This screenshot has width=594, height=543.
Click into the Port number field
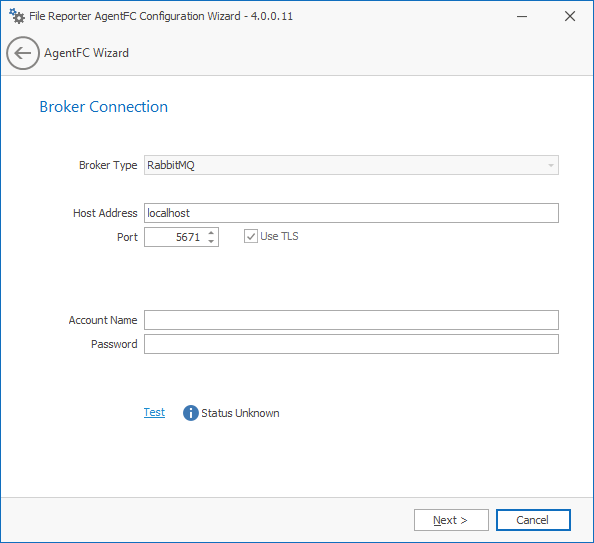(x=175, y=237)
